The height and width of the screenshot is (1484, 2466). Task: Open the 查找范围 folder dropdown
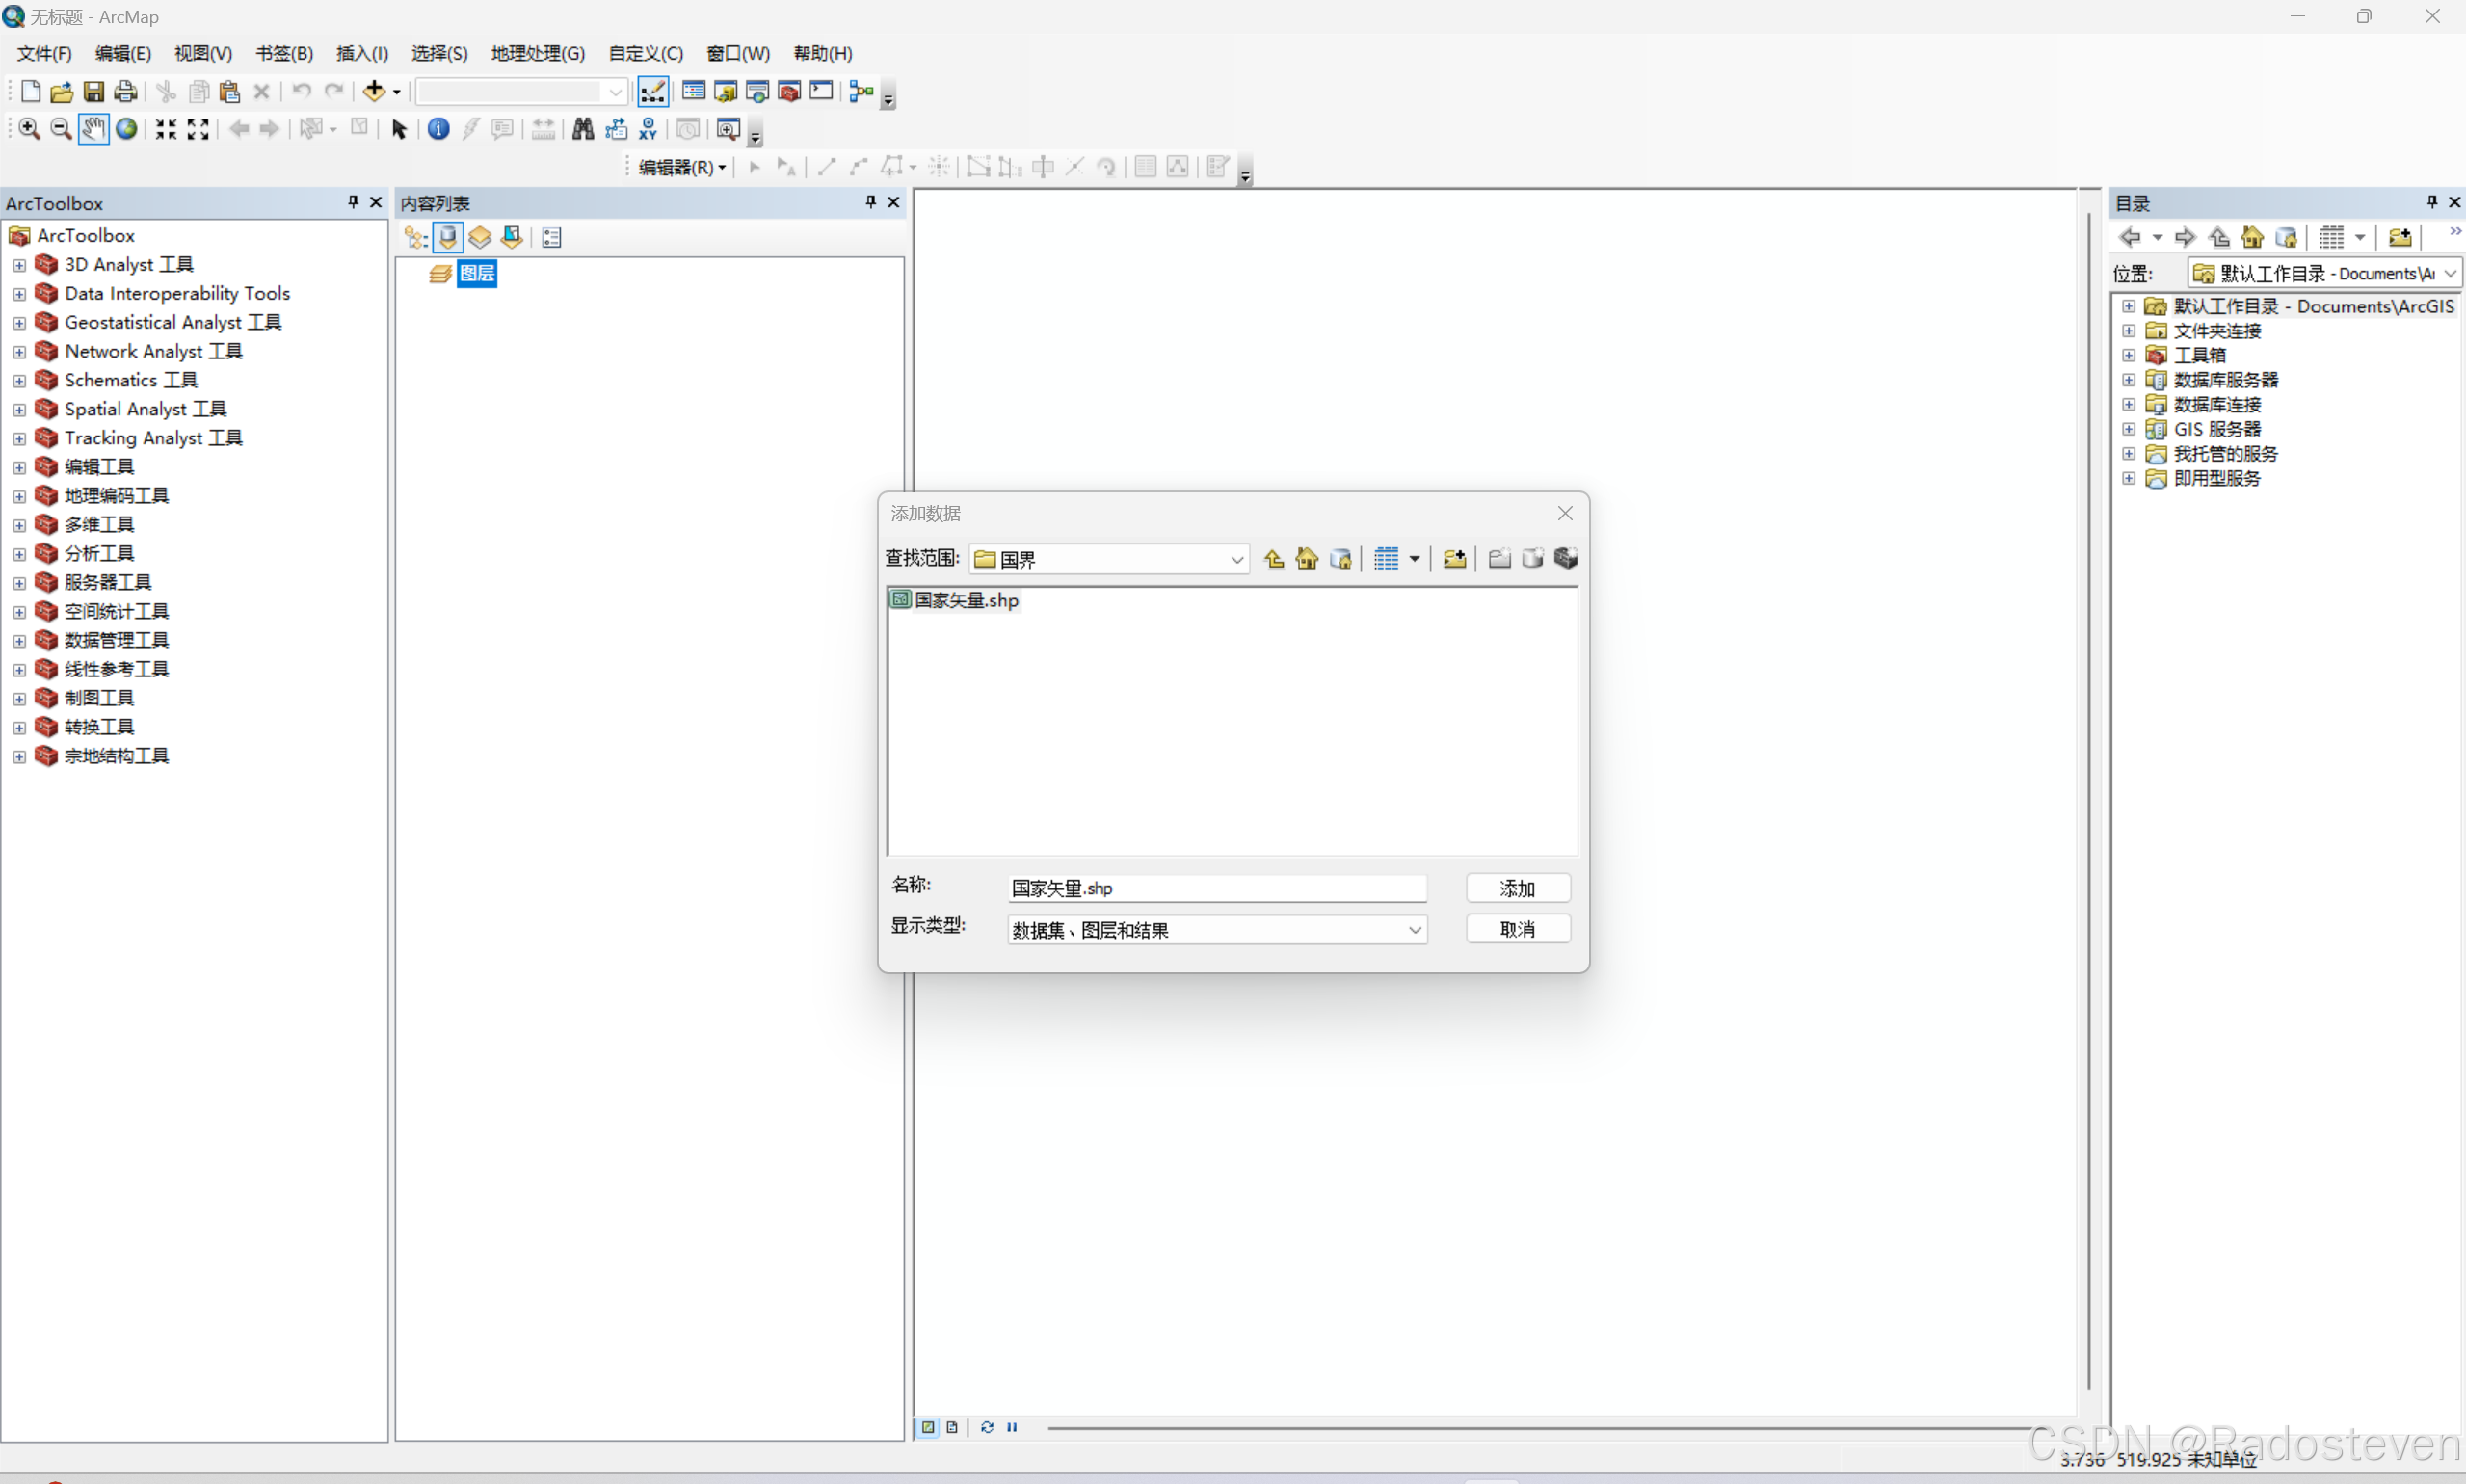[1236, 559]
